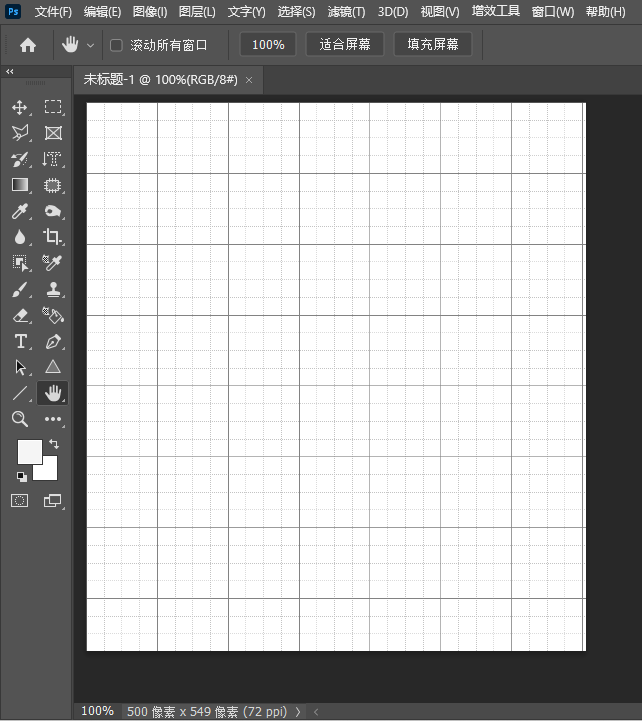Open the 文字(Y) menu
Screen dimensions: 642x721
246,11
